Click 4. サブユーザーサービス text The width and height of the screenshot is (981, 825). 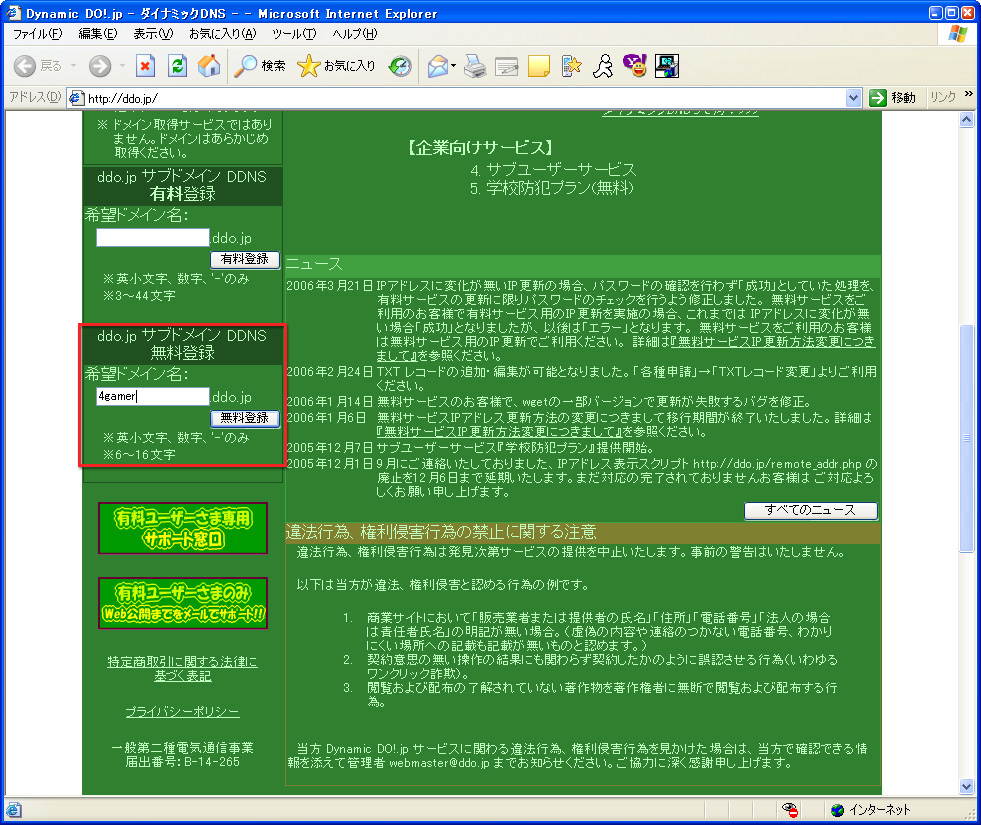[553, 170]
